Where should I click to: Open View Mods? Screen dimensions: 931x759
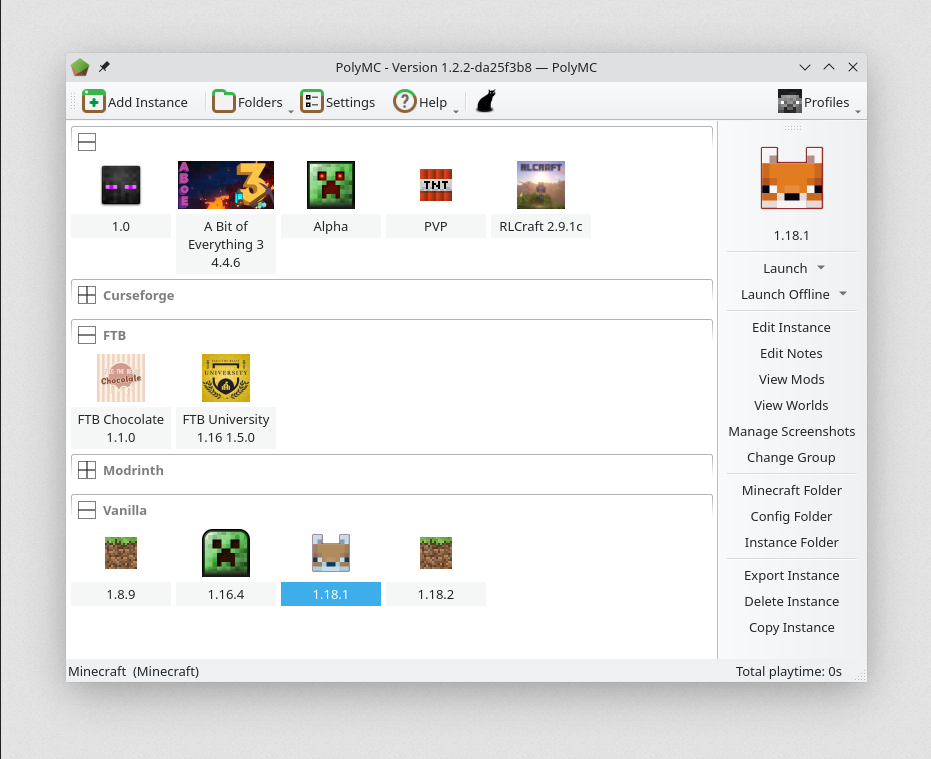click(791, 380)
